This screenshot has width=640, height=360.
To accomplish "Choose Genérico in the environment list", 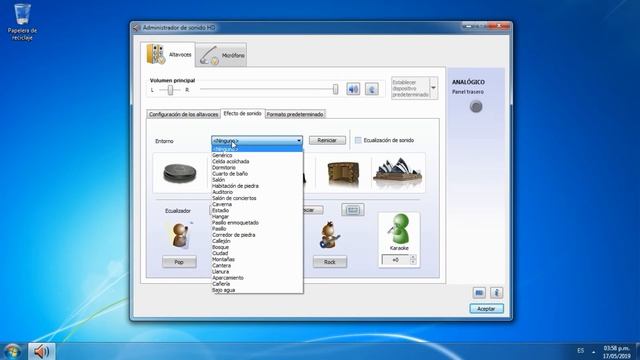I will point(257,155).
